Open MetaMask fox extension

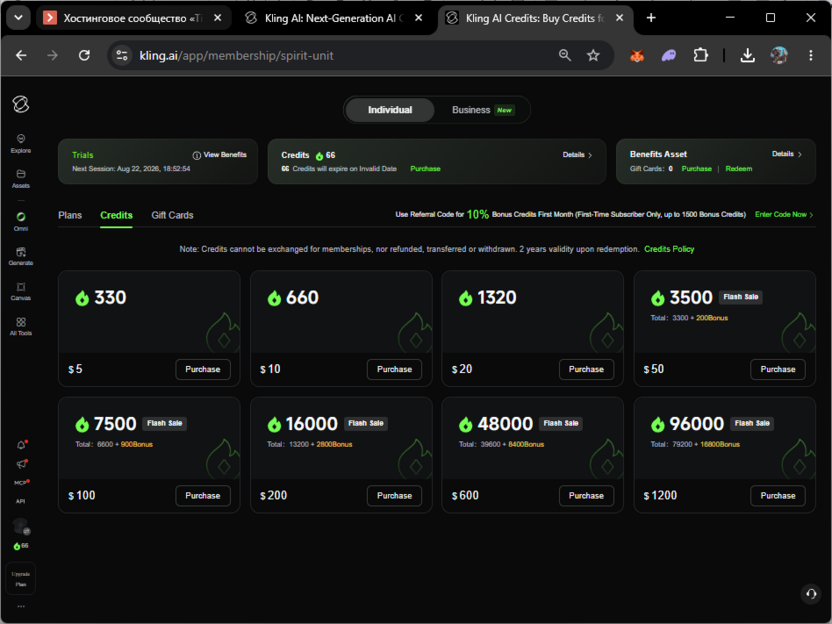(x=637, y=55)
